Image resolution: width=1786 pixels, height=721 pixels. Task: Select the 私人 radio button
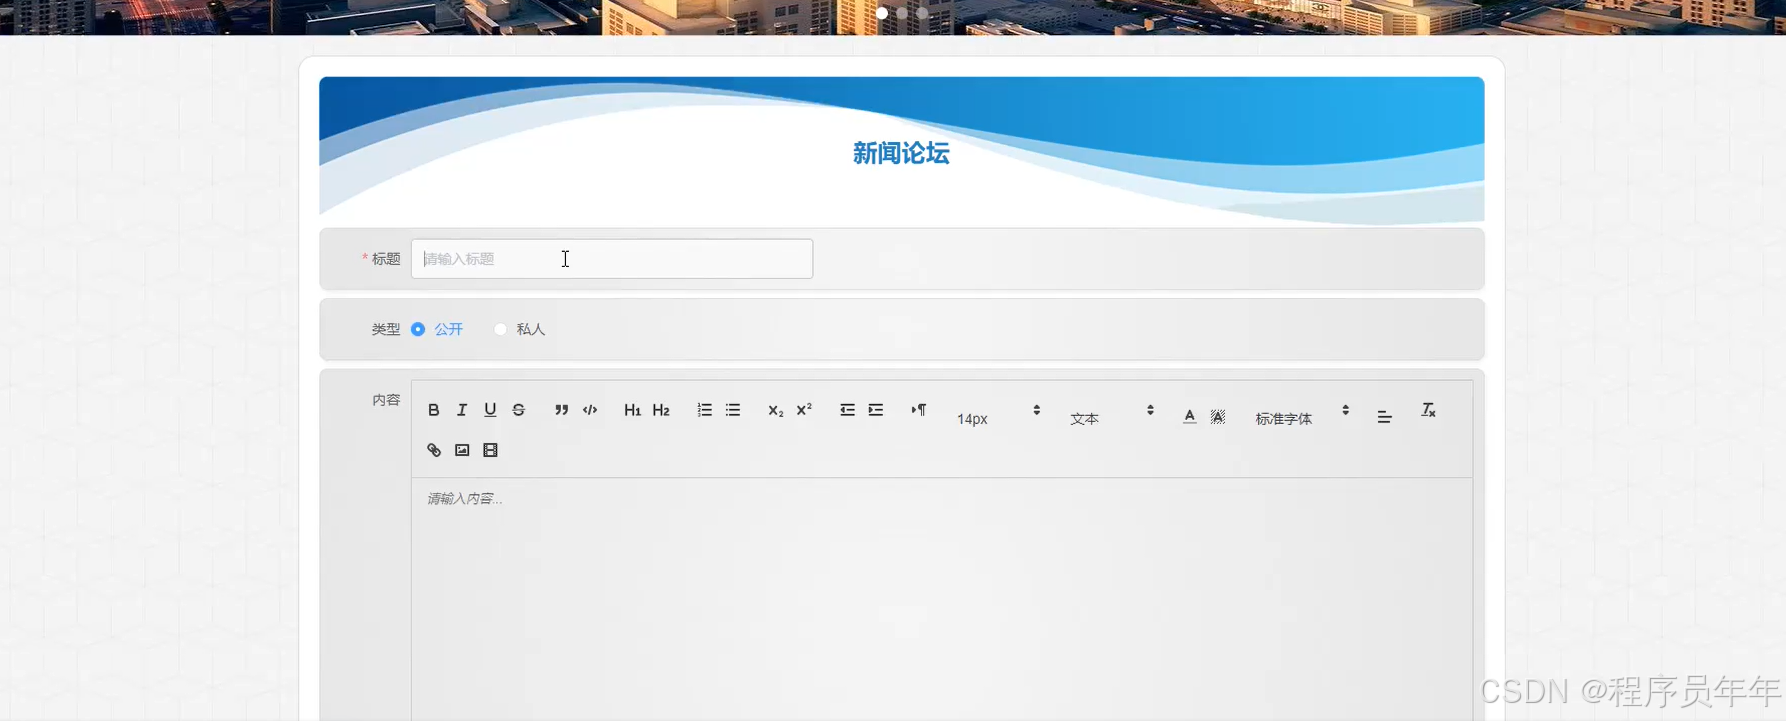coord(500,329)
